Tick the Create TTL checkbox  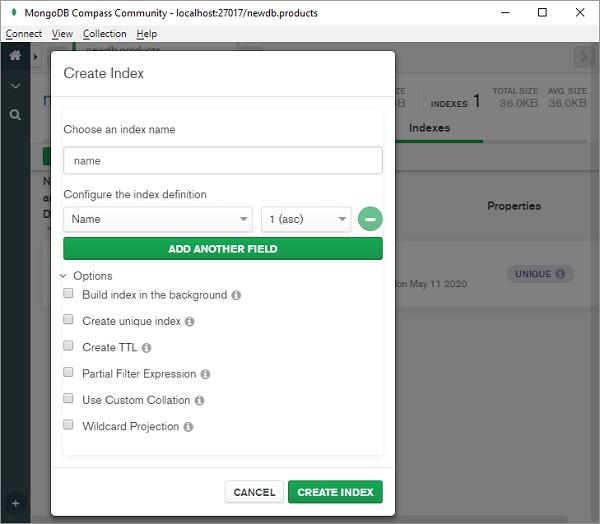[x=69, y=346]
